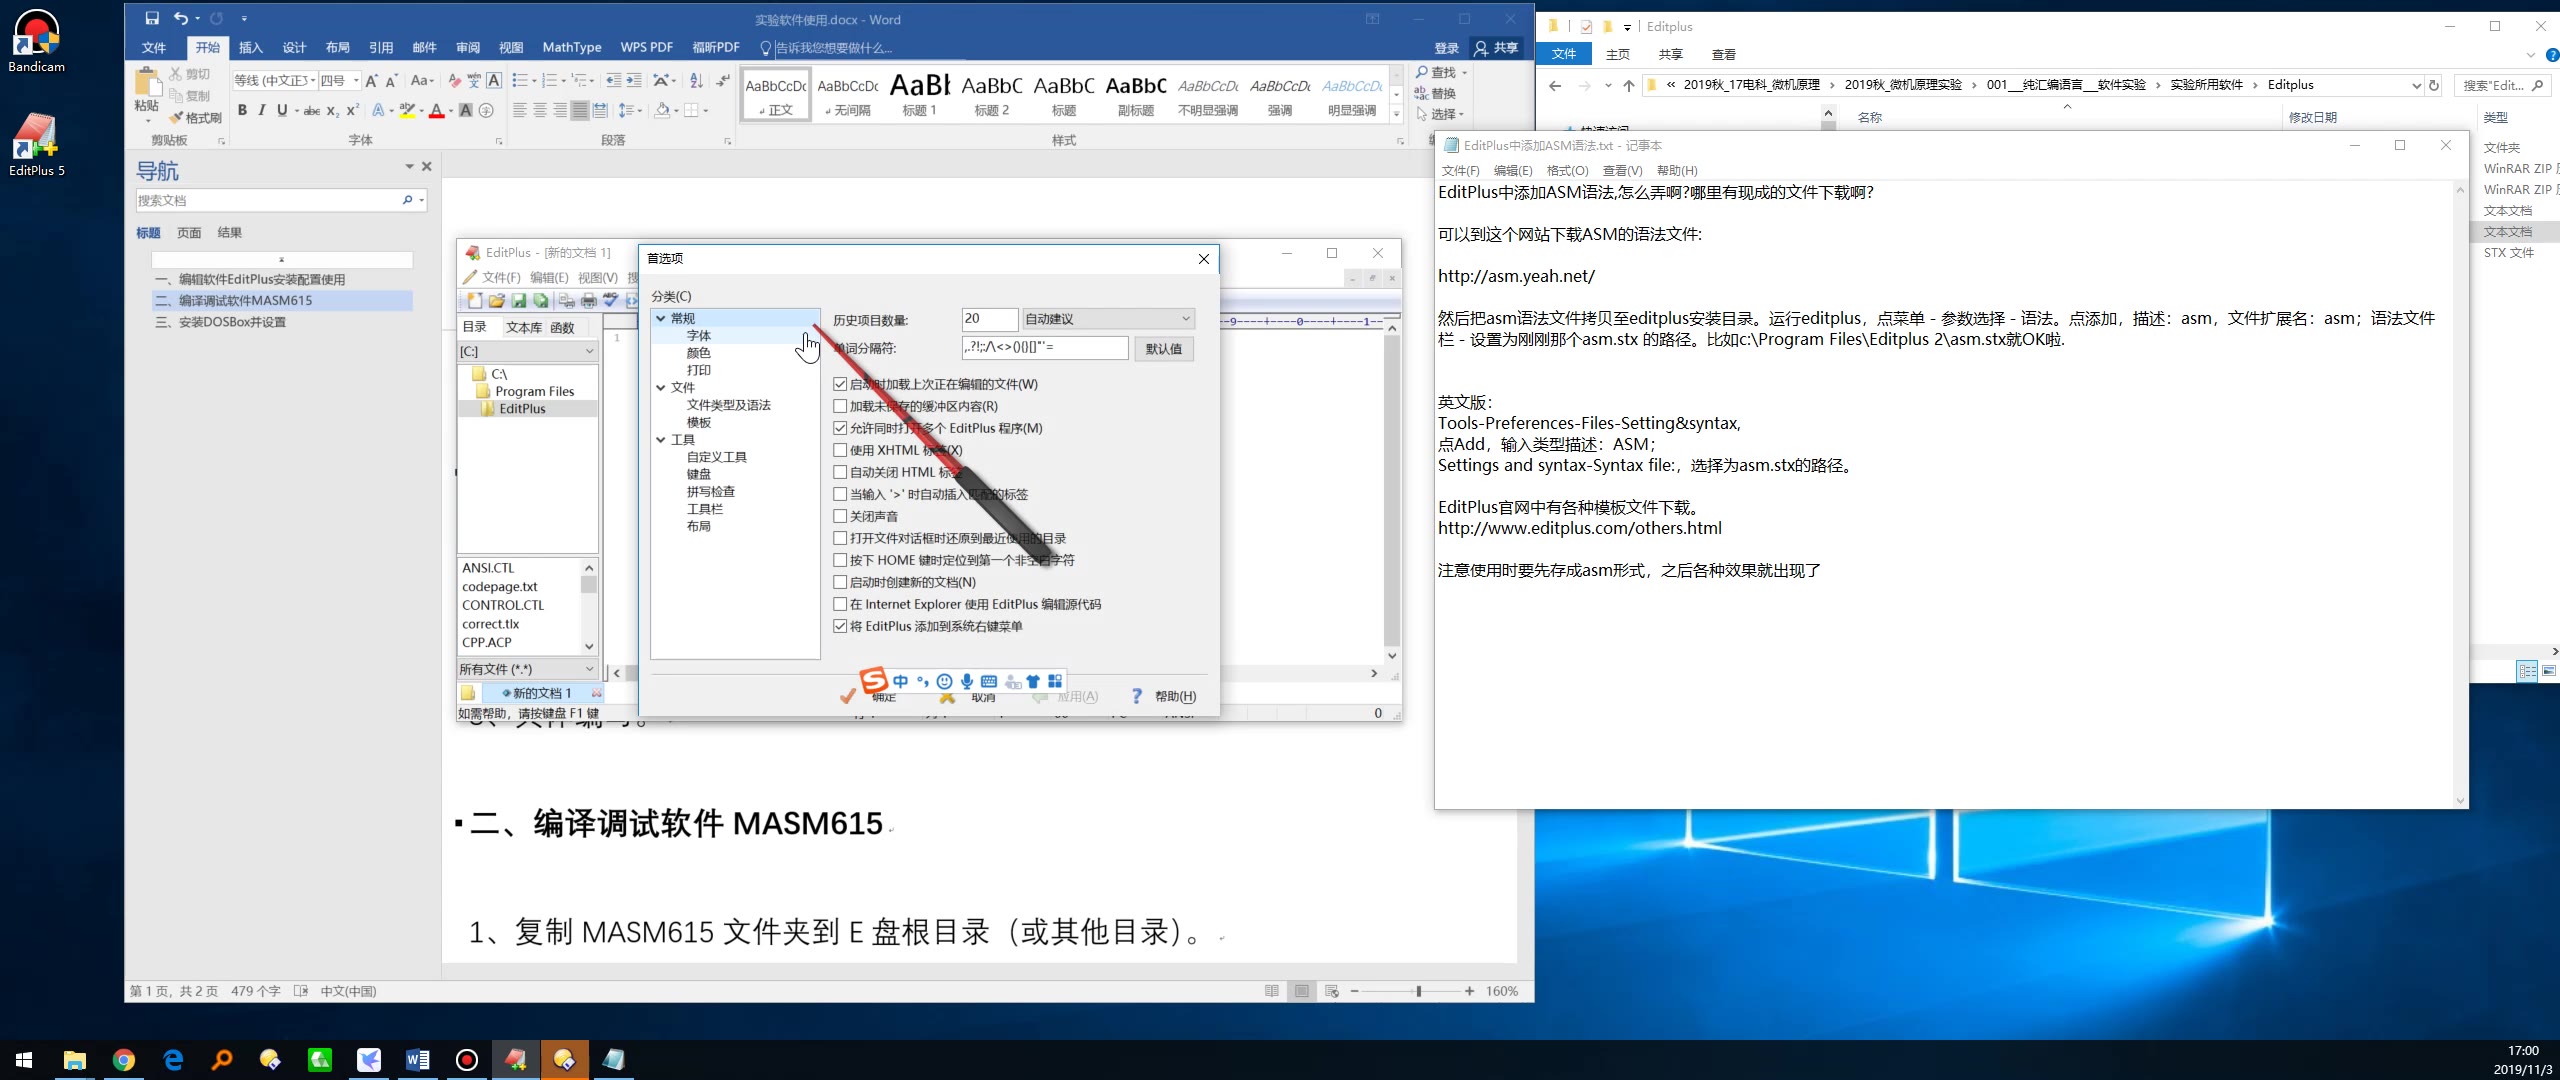The image size is (2560, 1080).
Task: Open Bandicam desktop shortcut icon
Action: pyautogui.click(x=37, y=41)
